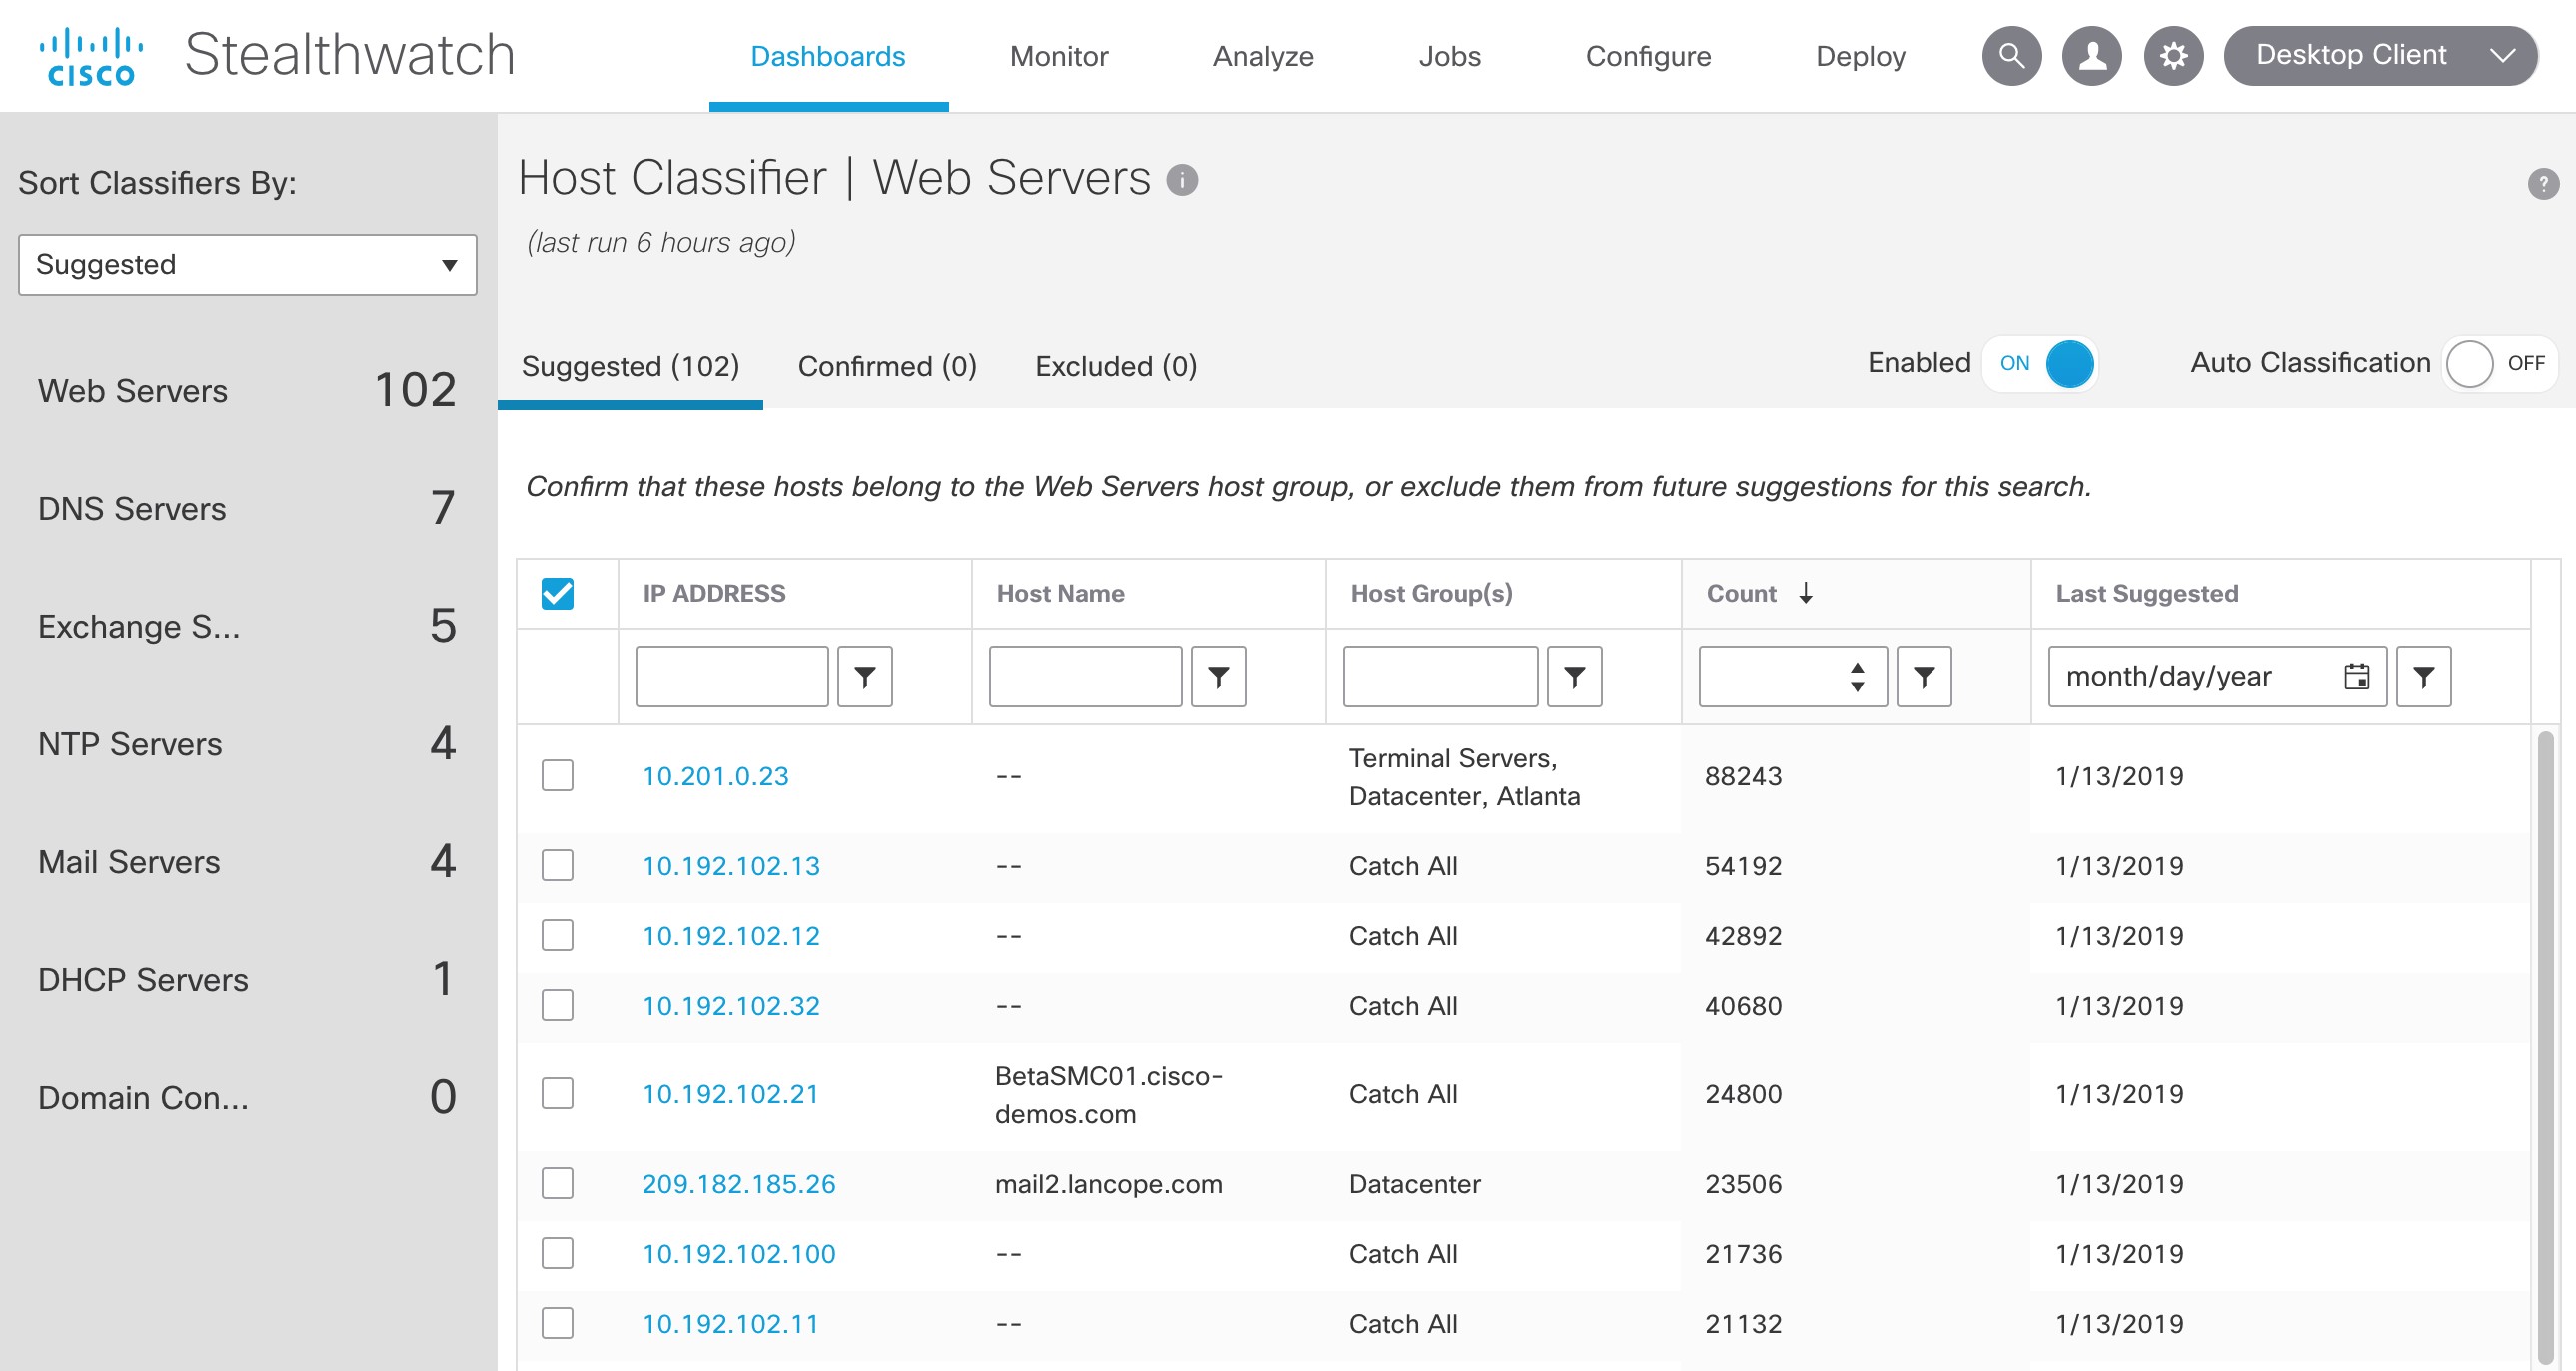Check the box for host 10.201.0.23

pos(557,776)
